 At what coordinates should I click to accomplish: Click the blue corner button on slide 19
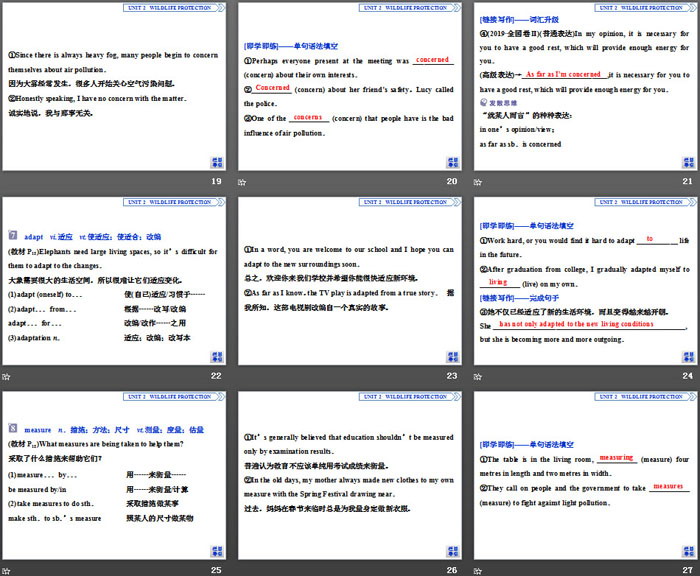(216, 161)
